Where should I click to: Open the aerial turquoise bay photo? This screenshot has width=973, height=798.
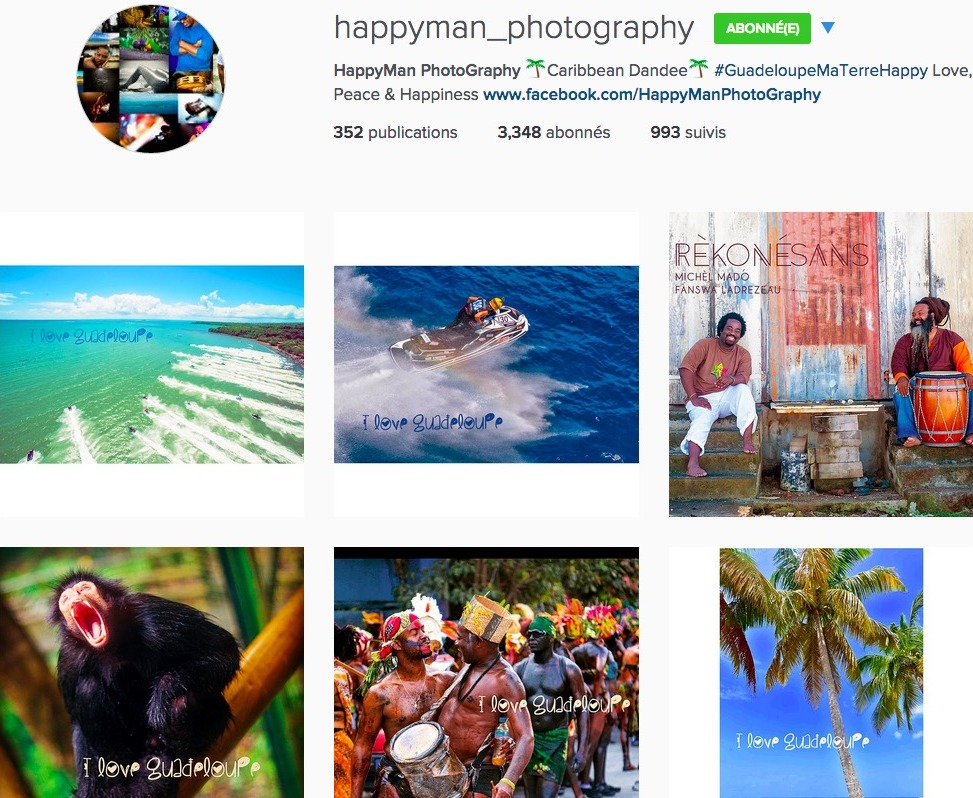(x=152, y=364)
